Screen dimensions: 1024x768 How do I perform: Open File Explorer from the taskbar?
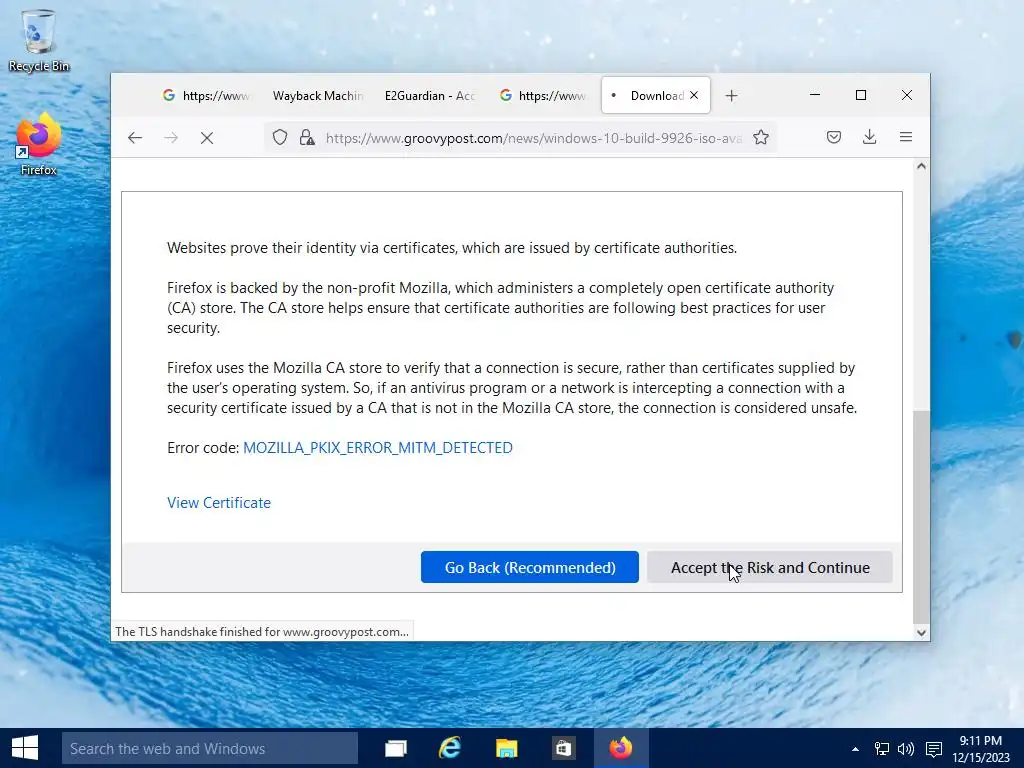[x=506, y=748]
